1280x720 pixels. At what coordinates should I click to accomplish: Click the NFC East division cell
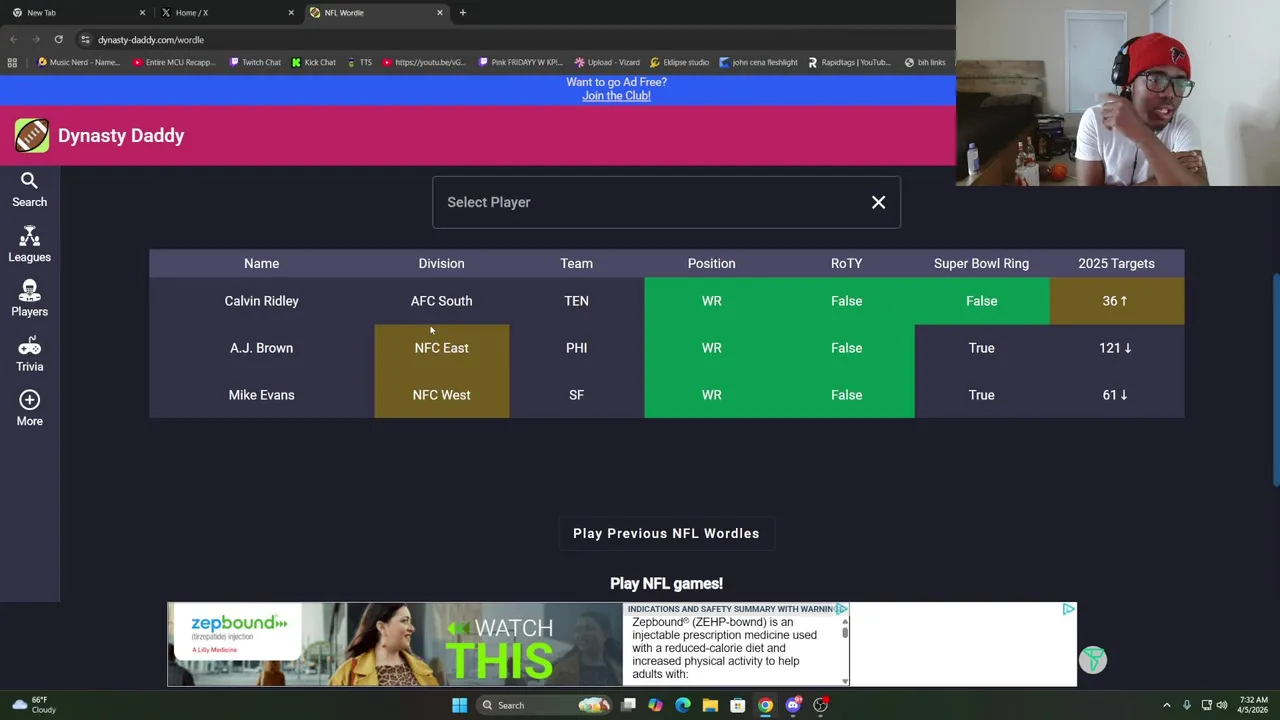click(x=441, y=348)
